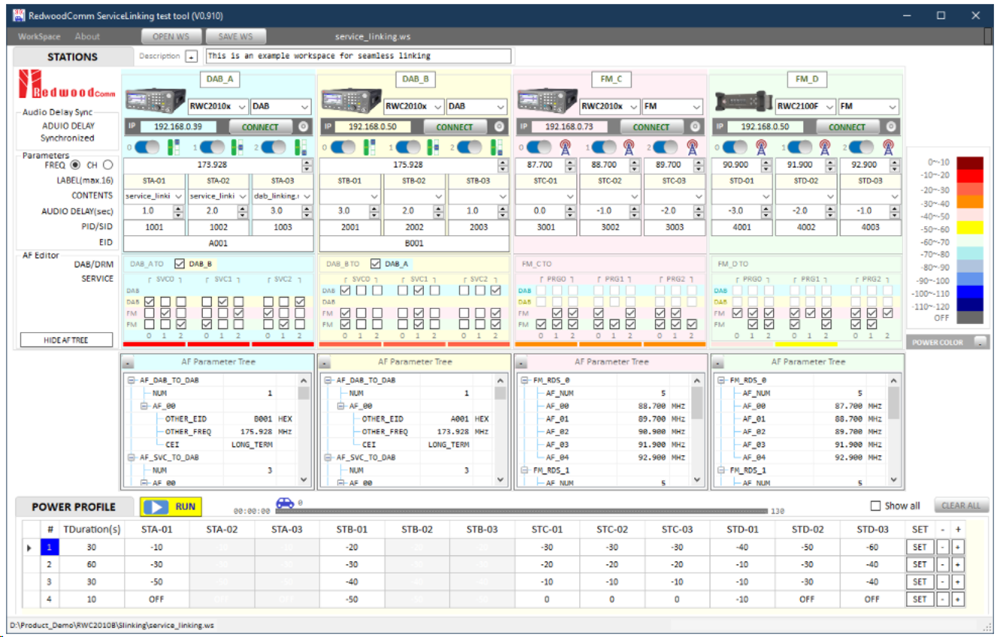Select the CH radio button
Image resolution: width=995 pixels, height=637 pixels.
pos(108,164)
